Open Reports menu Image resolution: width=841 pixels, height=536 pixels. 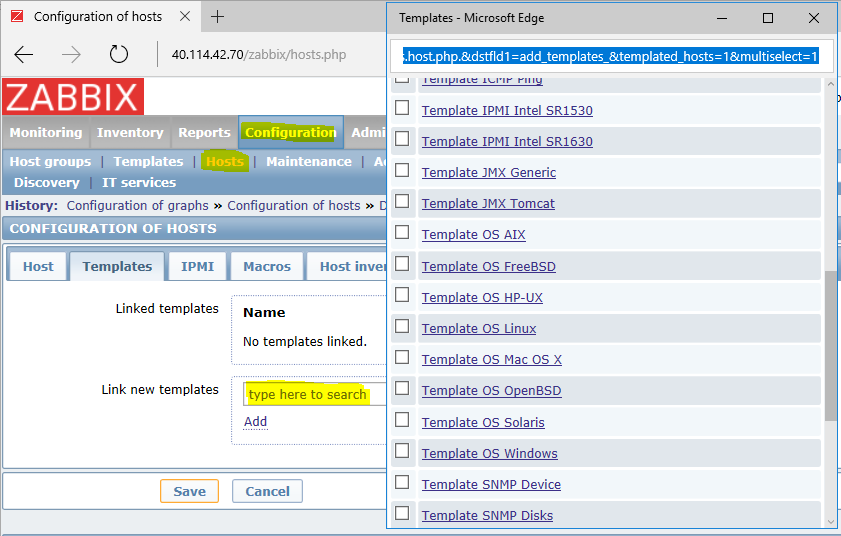(x=204, y=133)
